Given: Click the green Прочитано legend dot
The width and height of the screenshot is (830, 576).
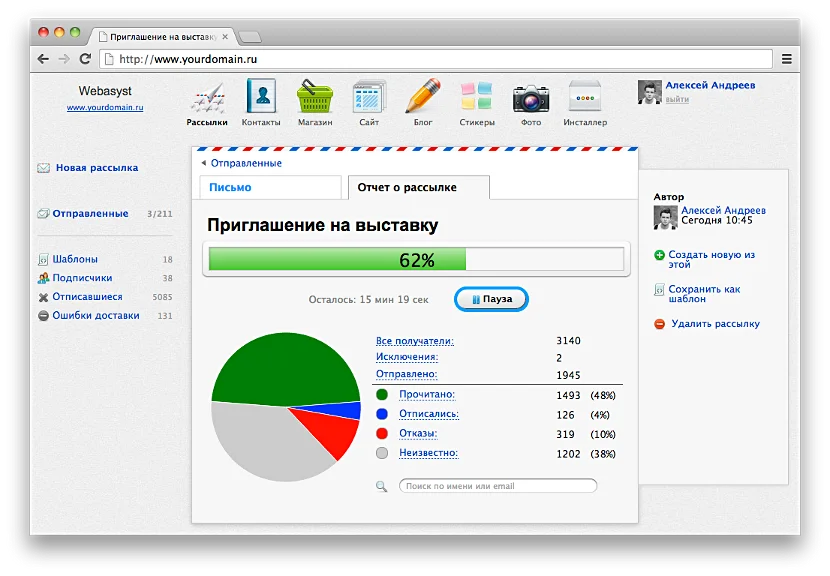Looking at the screenshot, I should click(x=382, y=394).
